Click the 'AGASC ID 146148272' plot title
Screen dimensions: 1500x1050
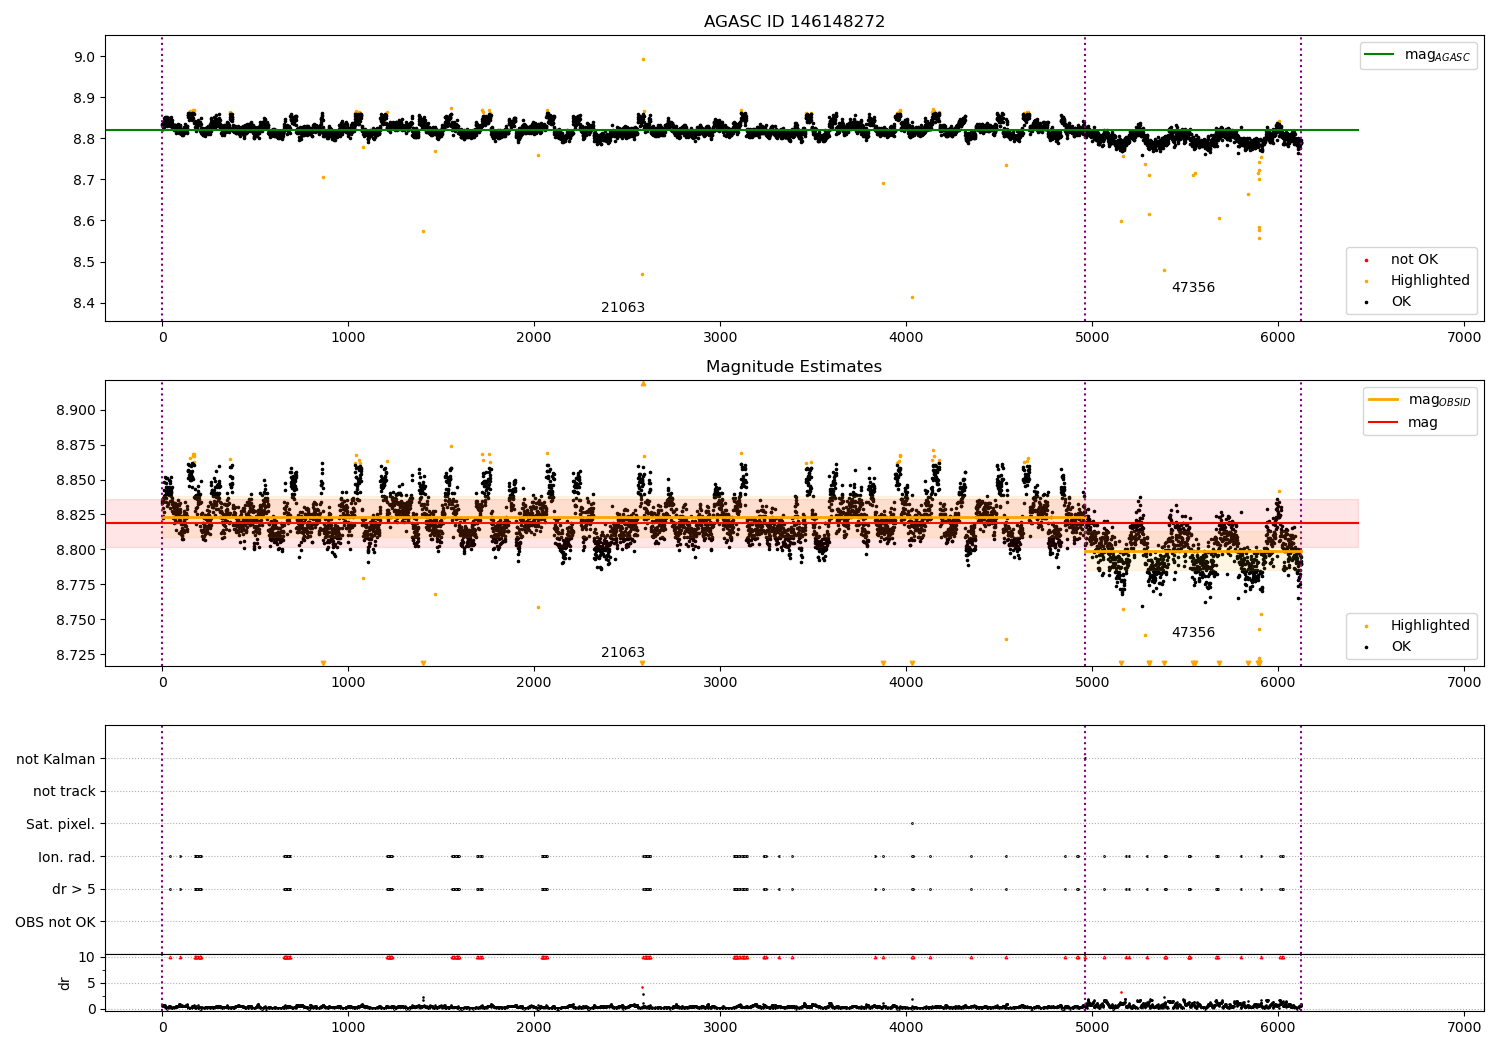[794, 22]
